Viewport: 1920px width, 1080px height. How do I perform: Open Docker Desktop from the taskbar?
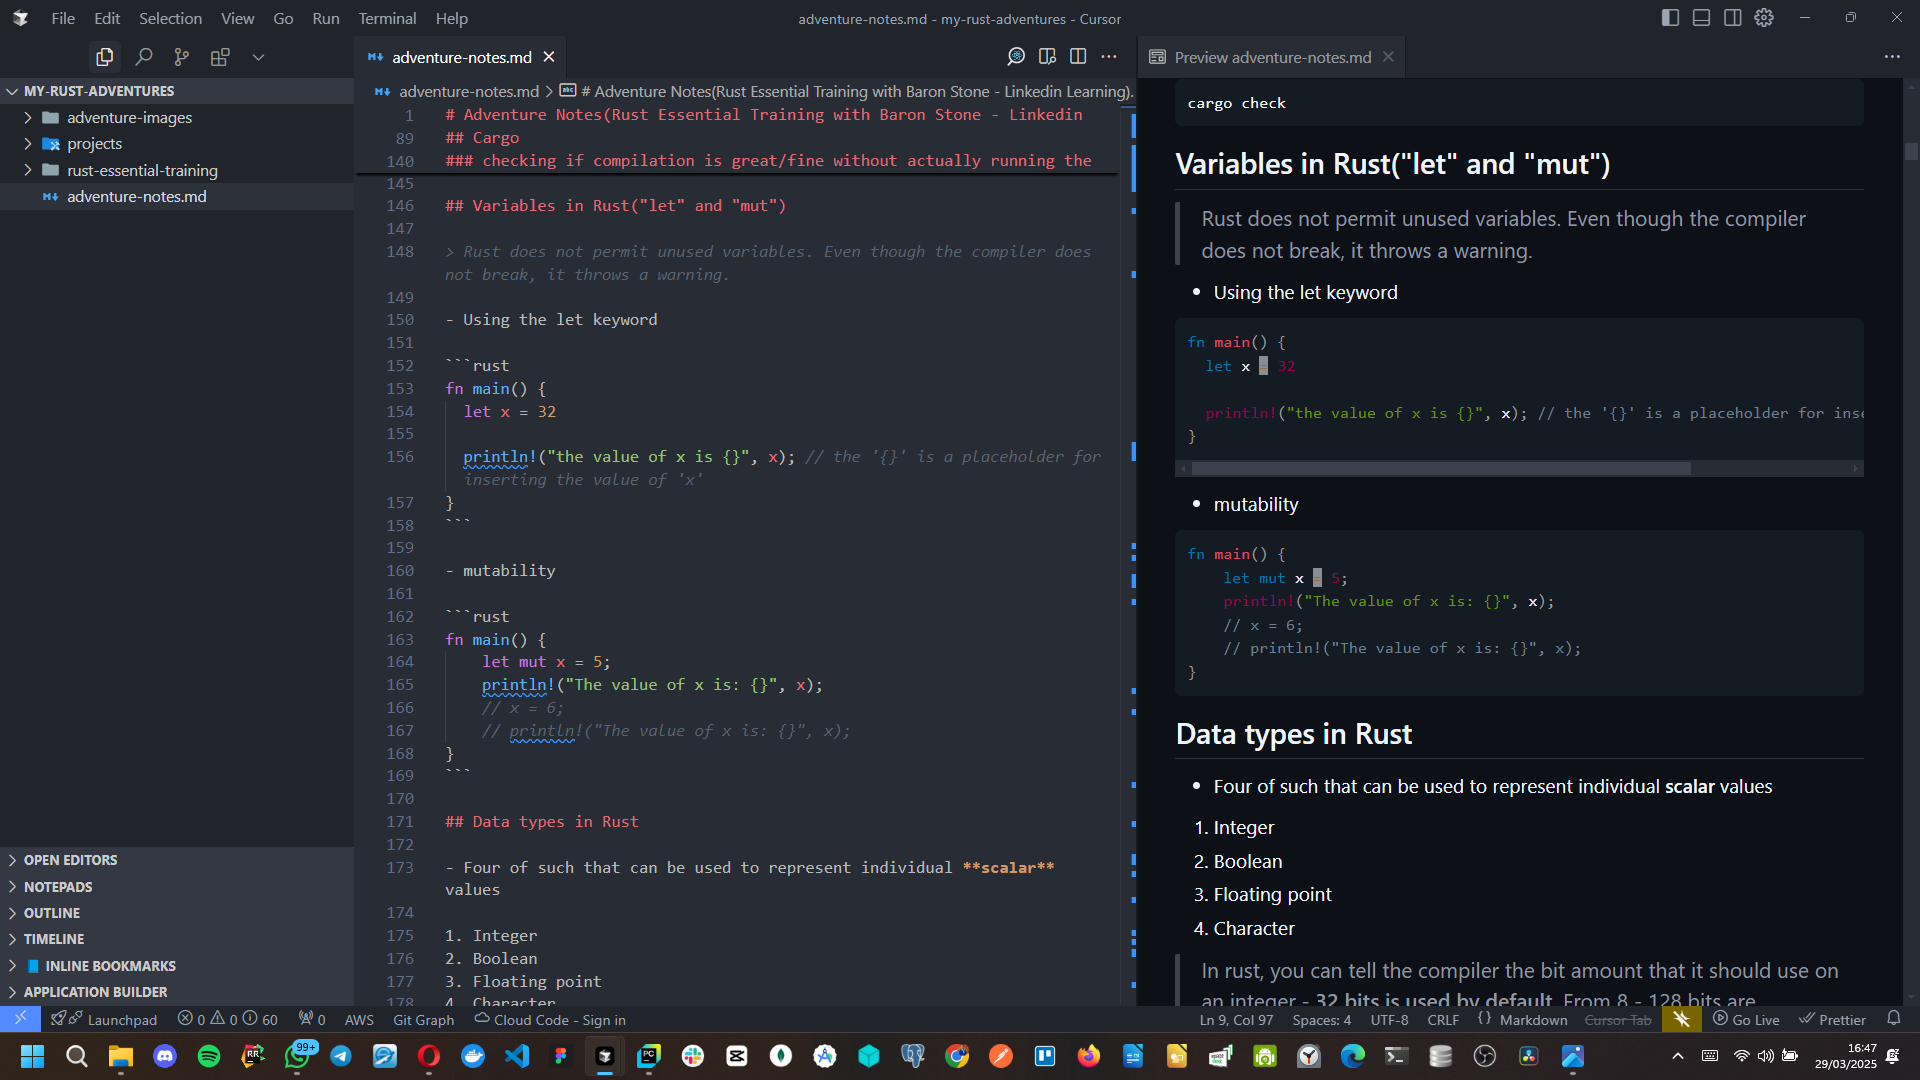(473, 1056)
